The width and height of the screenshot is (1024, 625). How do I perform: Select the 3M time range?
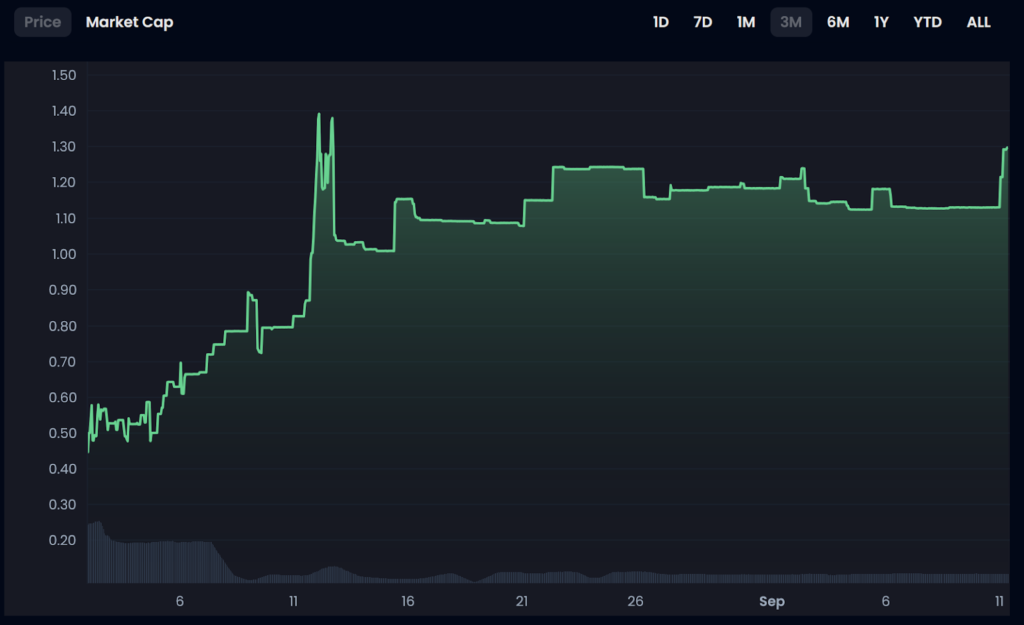(791, 22)
